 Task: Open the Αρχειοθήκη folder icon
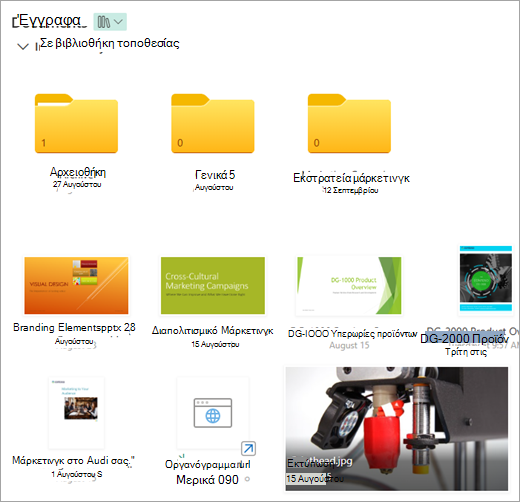[76, 124]
